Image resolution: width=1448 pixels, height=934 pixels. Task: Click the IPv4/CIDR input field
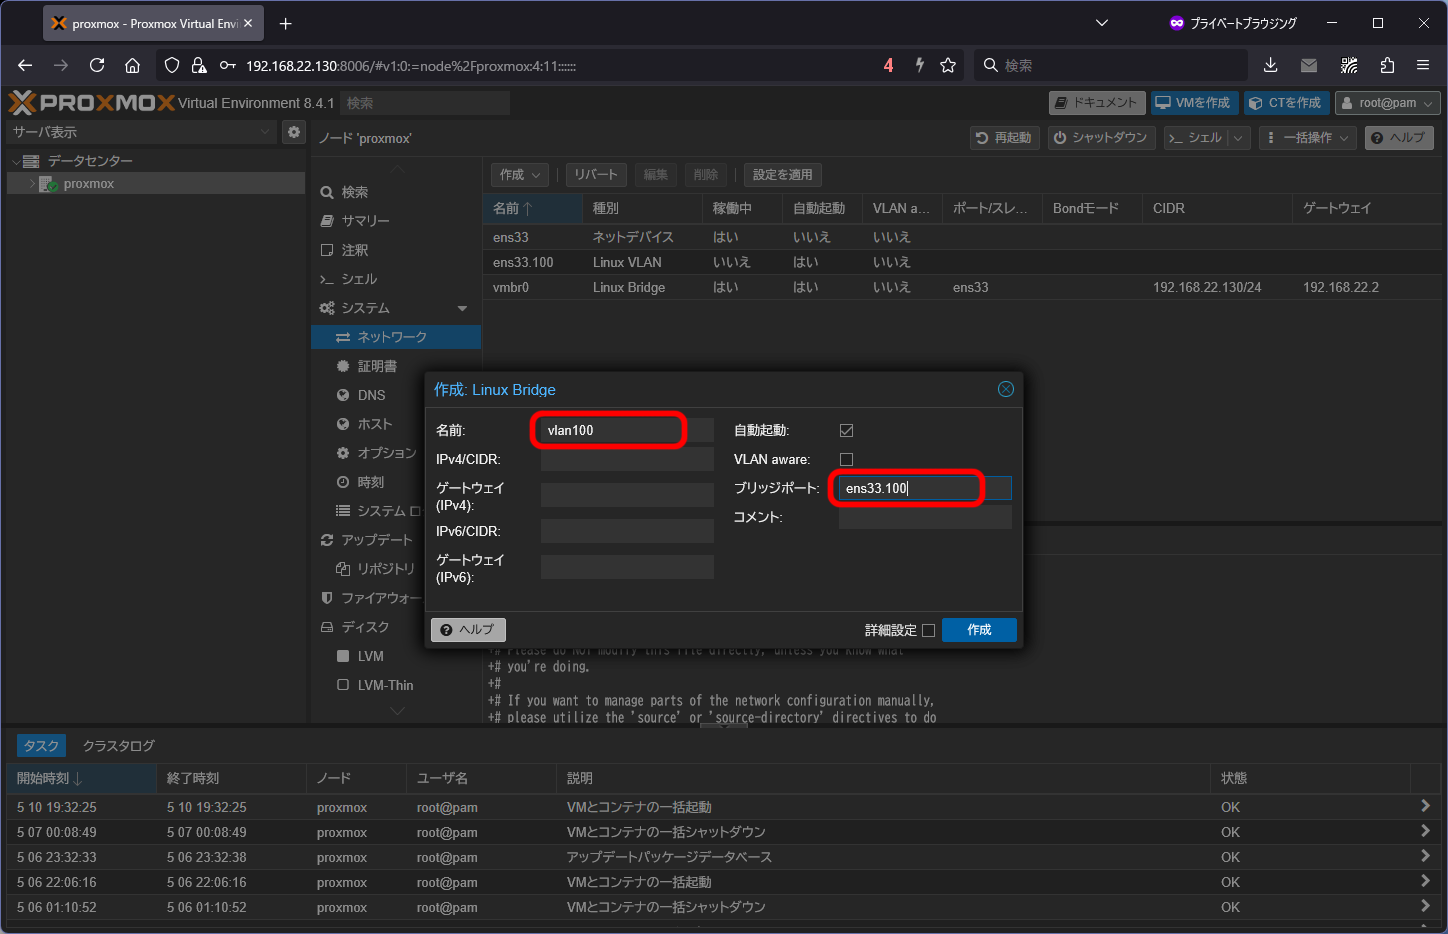627,459
